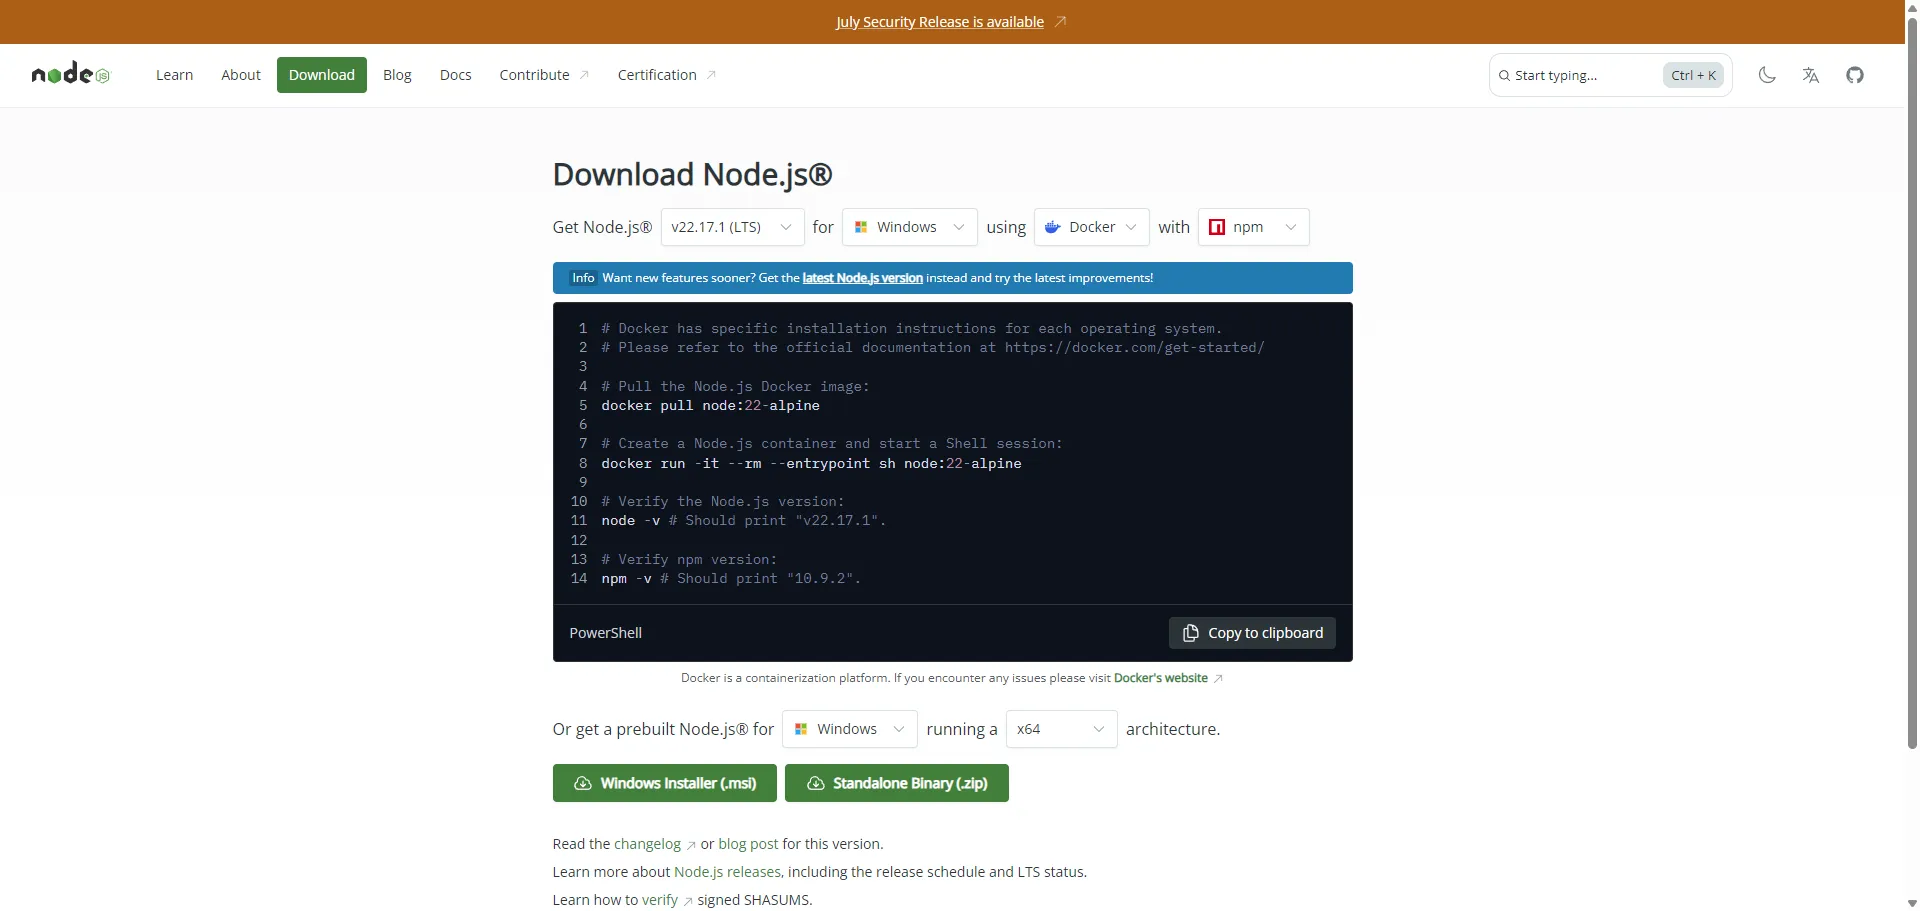Click the download icon on Windows Installer button
The width and height of the screenshot is (1920, 911).
pos(583,783)
